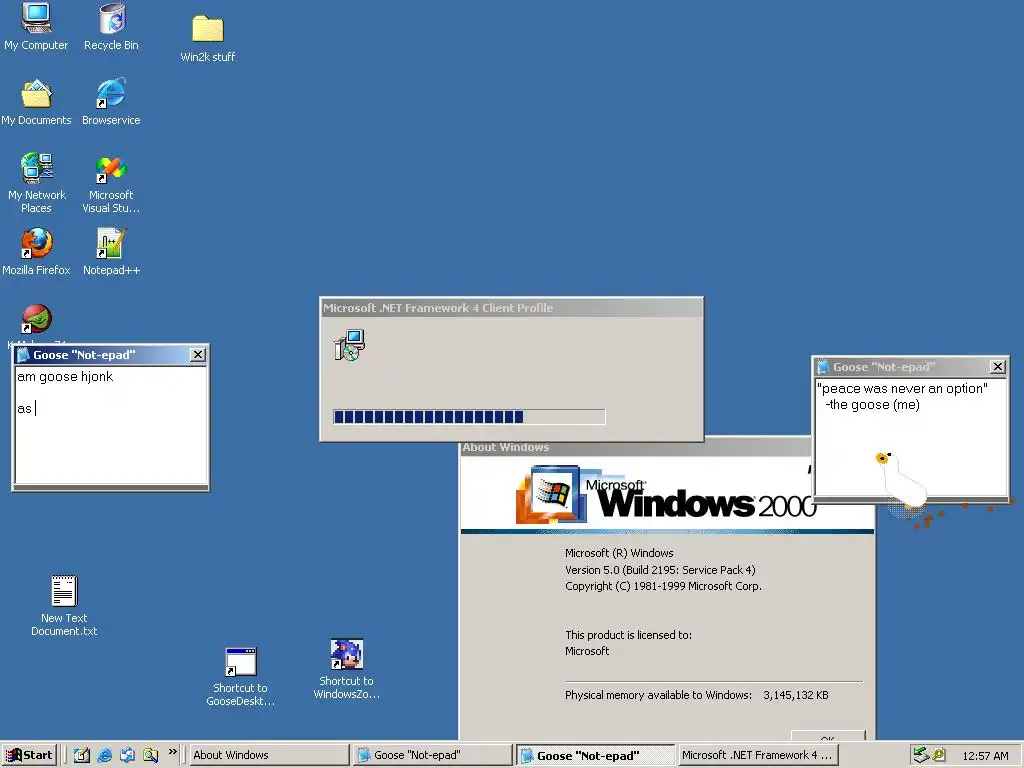
Task: Click the .NET Framework installation progress bar
Action: (x=469, y=417)
